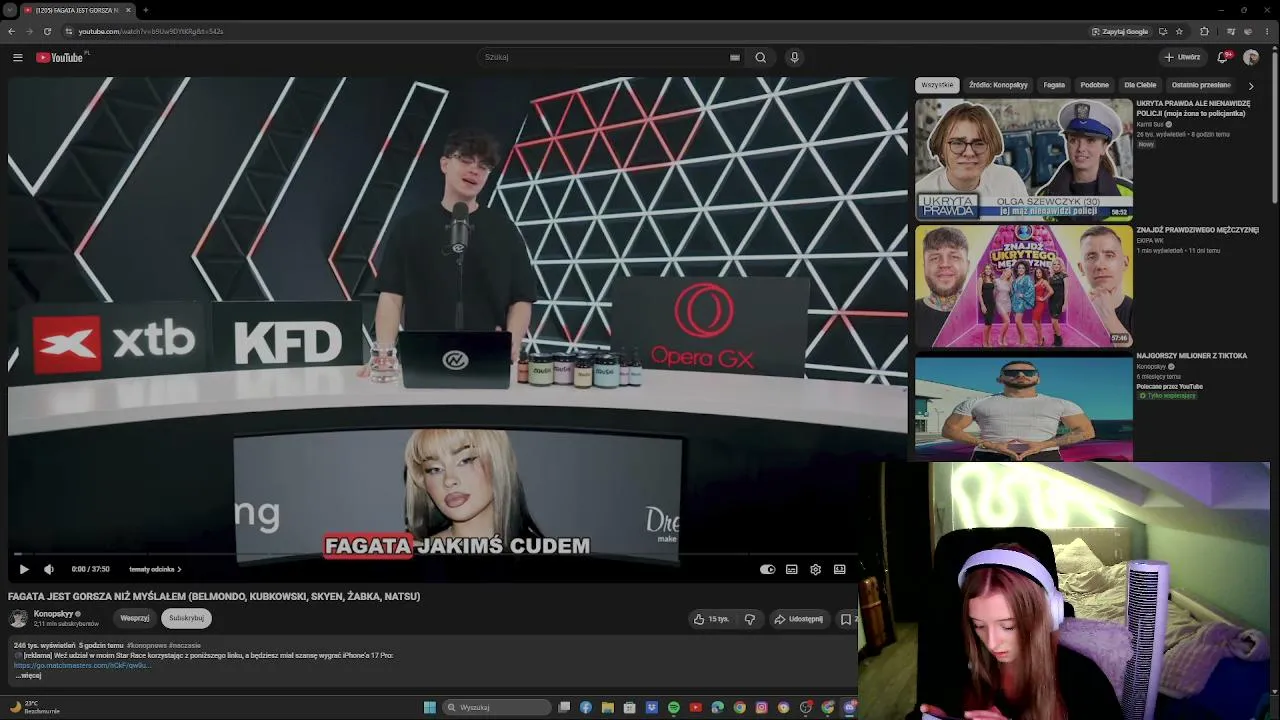Click Zapytaj Google in the address bar

(1120, 31)
